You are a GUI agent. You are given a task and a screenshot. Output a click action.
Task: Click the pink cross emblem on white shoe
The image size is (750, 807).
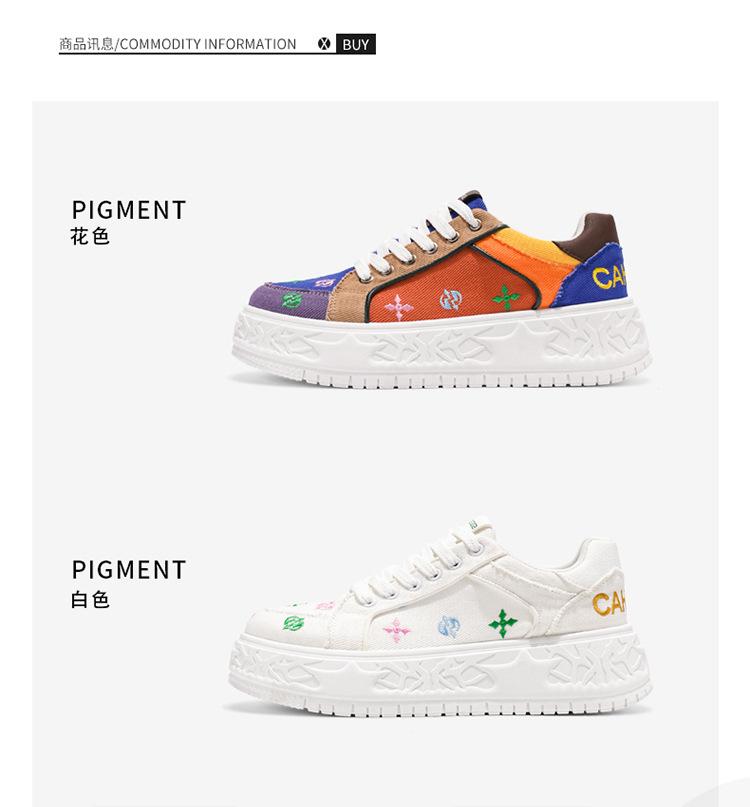[397, 630]
